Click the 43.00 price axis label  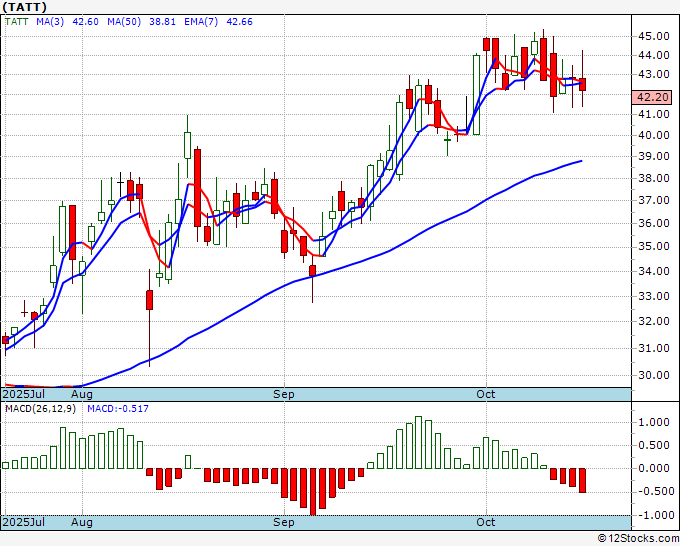(x=654, y=74)
